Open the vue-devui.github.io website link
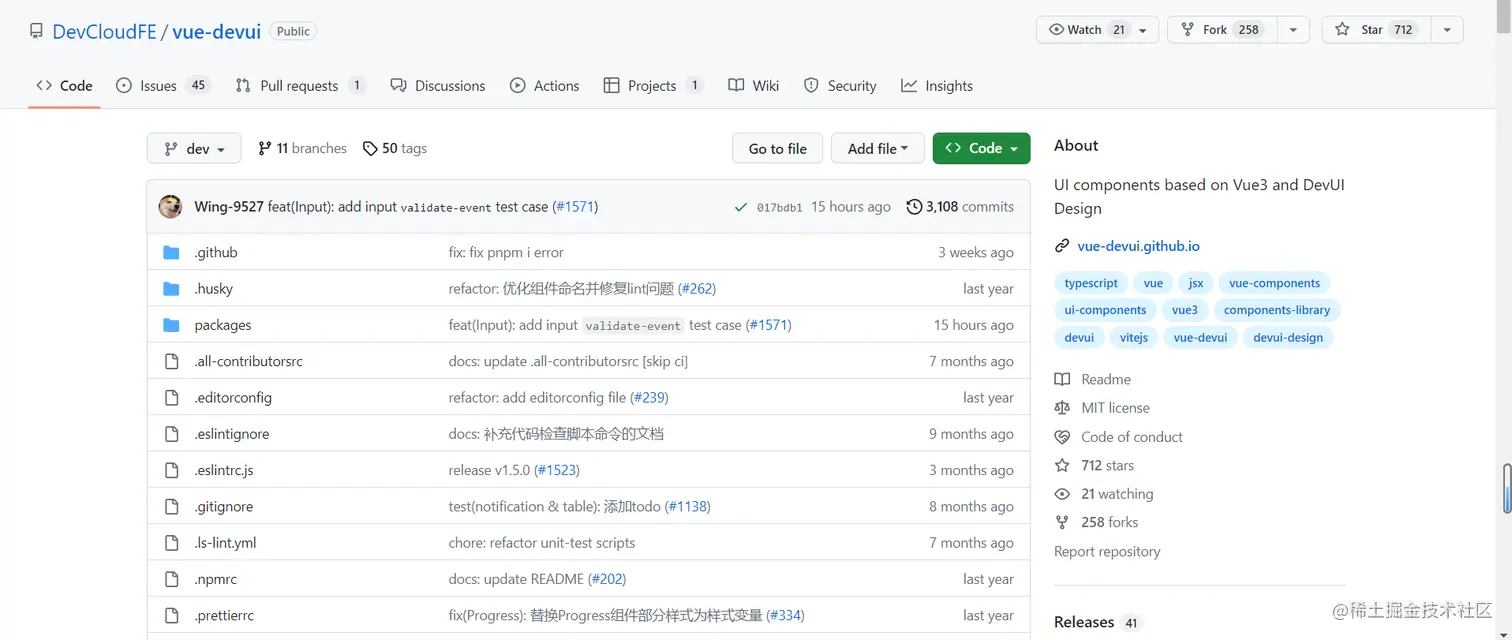 (1138, 246)
